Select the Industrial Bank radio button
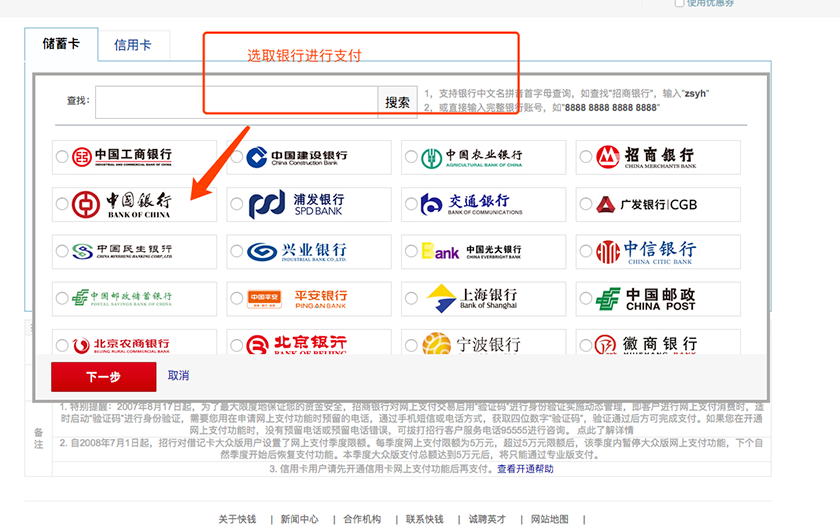 [236, 252]
